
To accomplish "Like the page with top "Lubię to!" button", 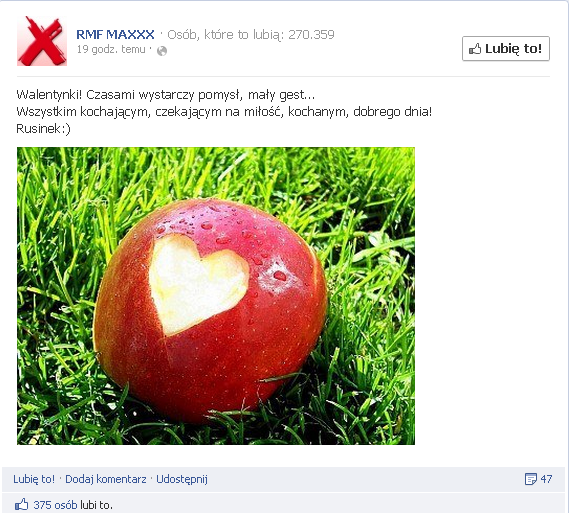I will [506, 49].
